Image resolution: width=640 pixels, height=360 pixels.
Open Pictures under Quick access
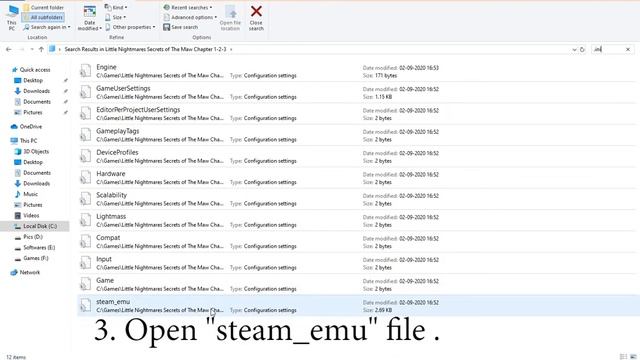pyautogui.click(x=29, y=112)
